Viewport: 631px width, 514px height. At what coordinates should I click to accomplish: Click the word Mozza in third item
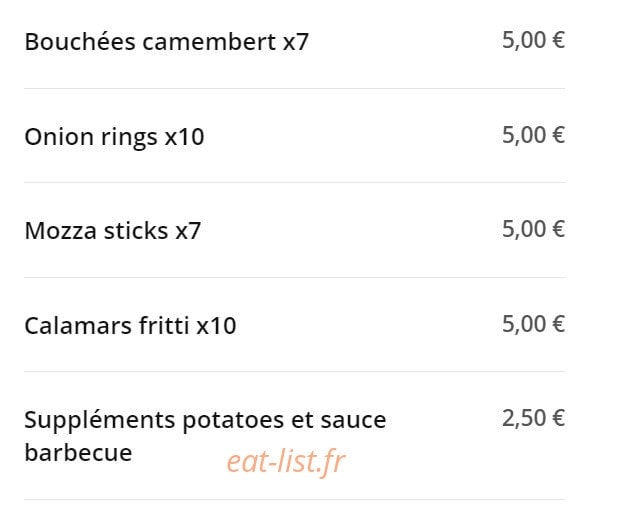60,231
